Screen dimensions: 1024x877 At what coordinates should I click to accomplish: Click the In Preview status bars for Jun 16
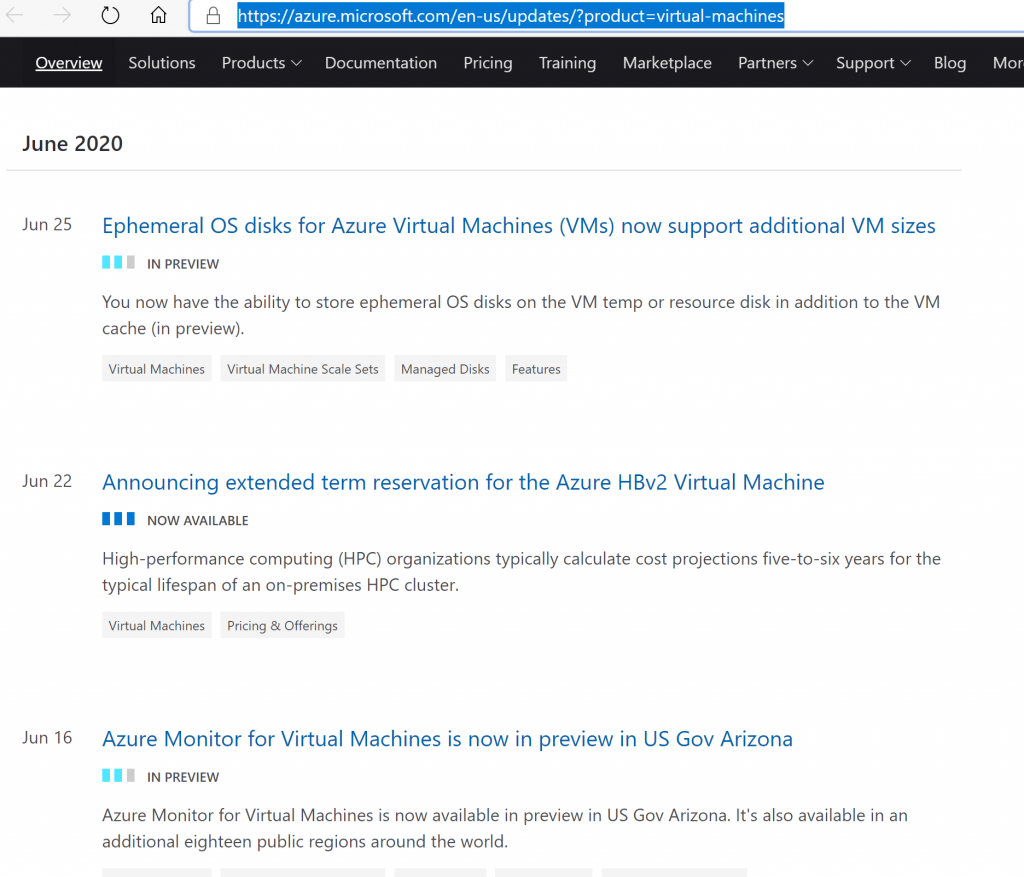click(x=118, y=775)
